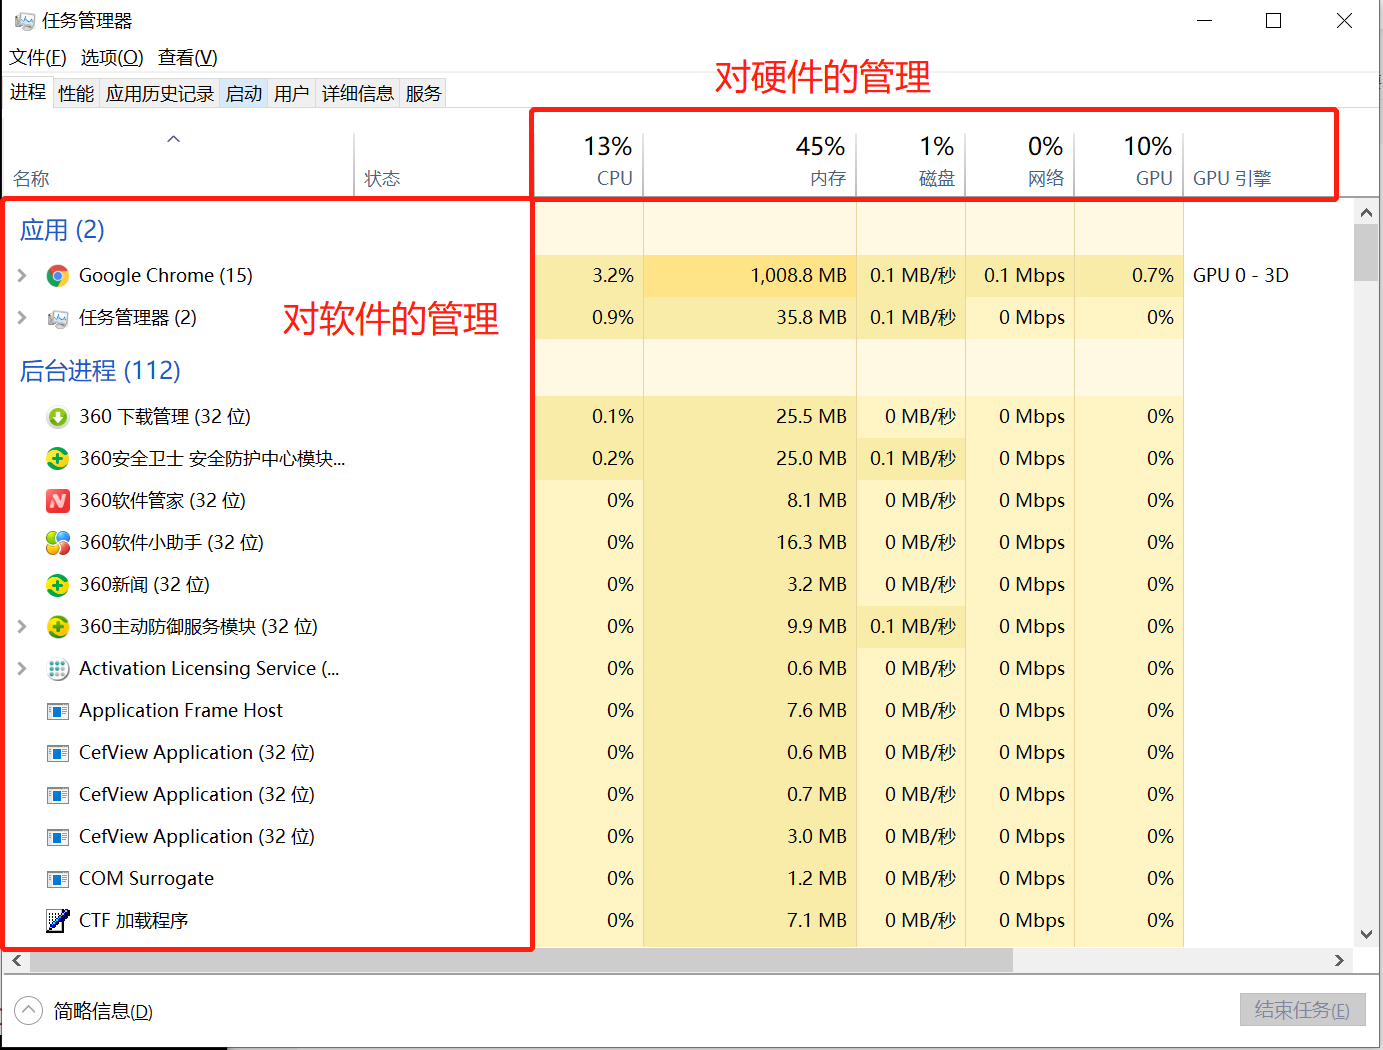This screenshot has width=1383, height=1050.
Task: Click the 任务管理器 (2) process icon
Action: (x=58, y=318)
